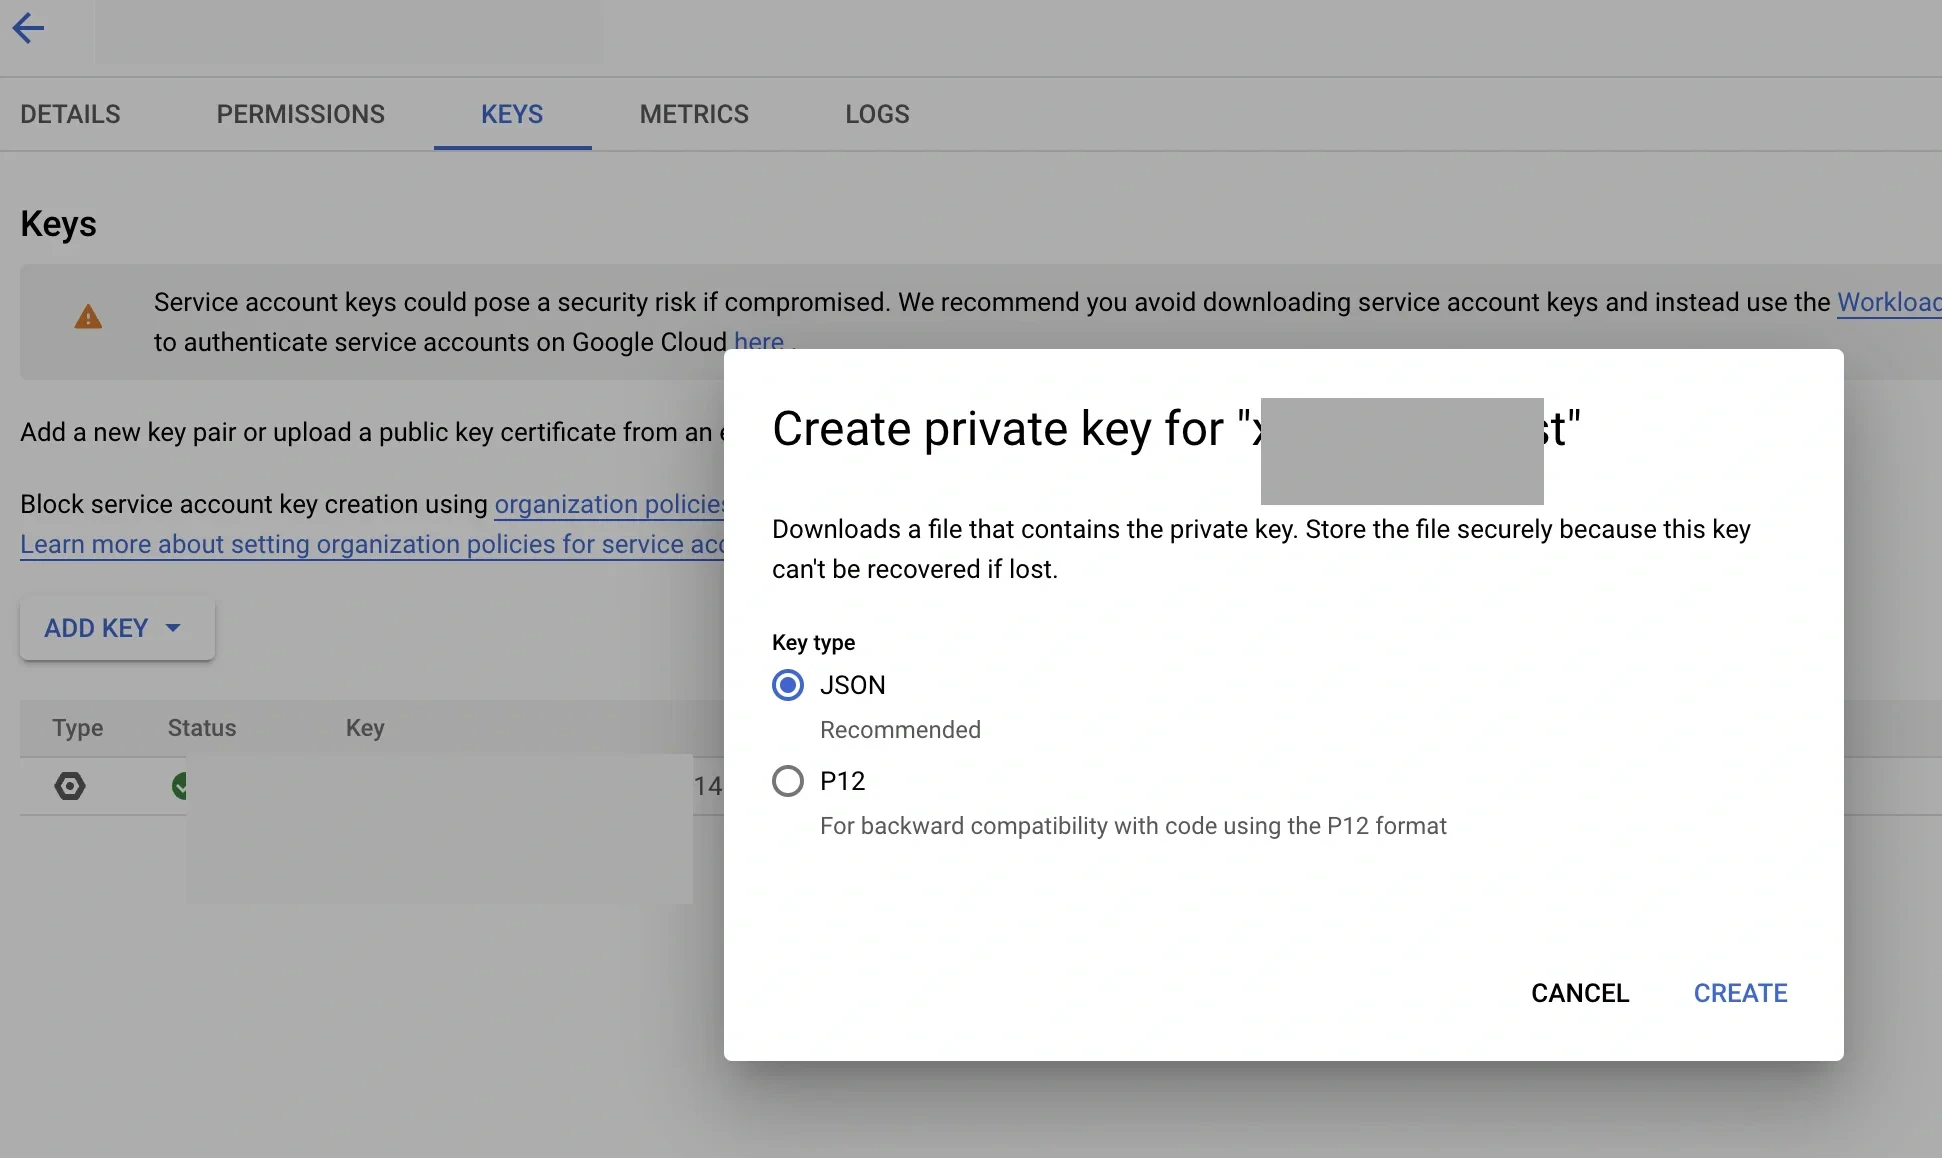Screen dimensions: 1942x1158
Task: Select the JSON key type
Action: [x=787, y=685]
